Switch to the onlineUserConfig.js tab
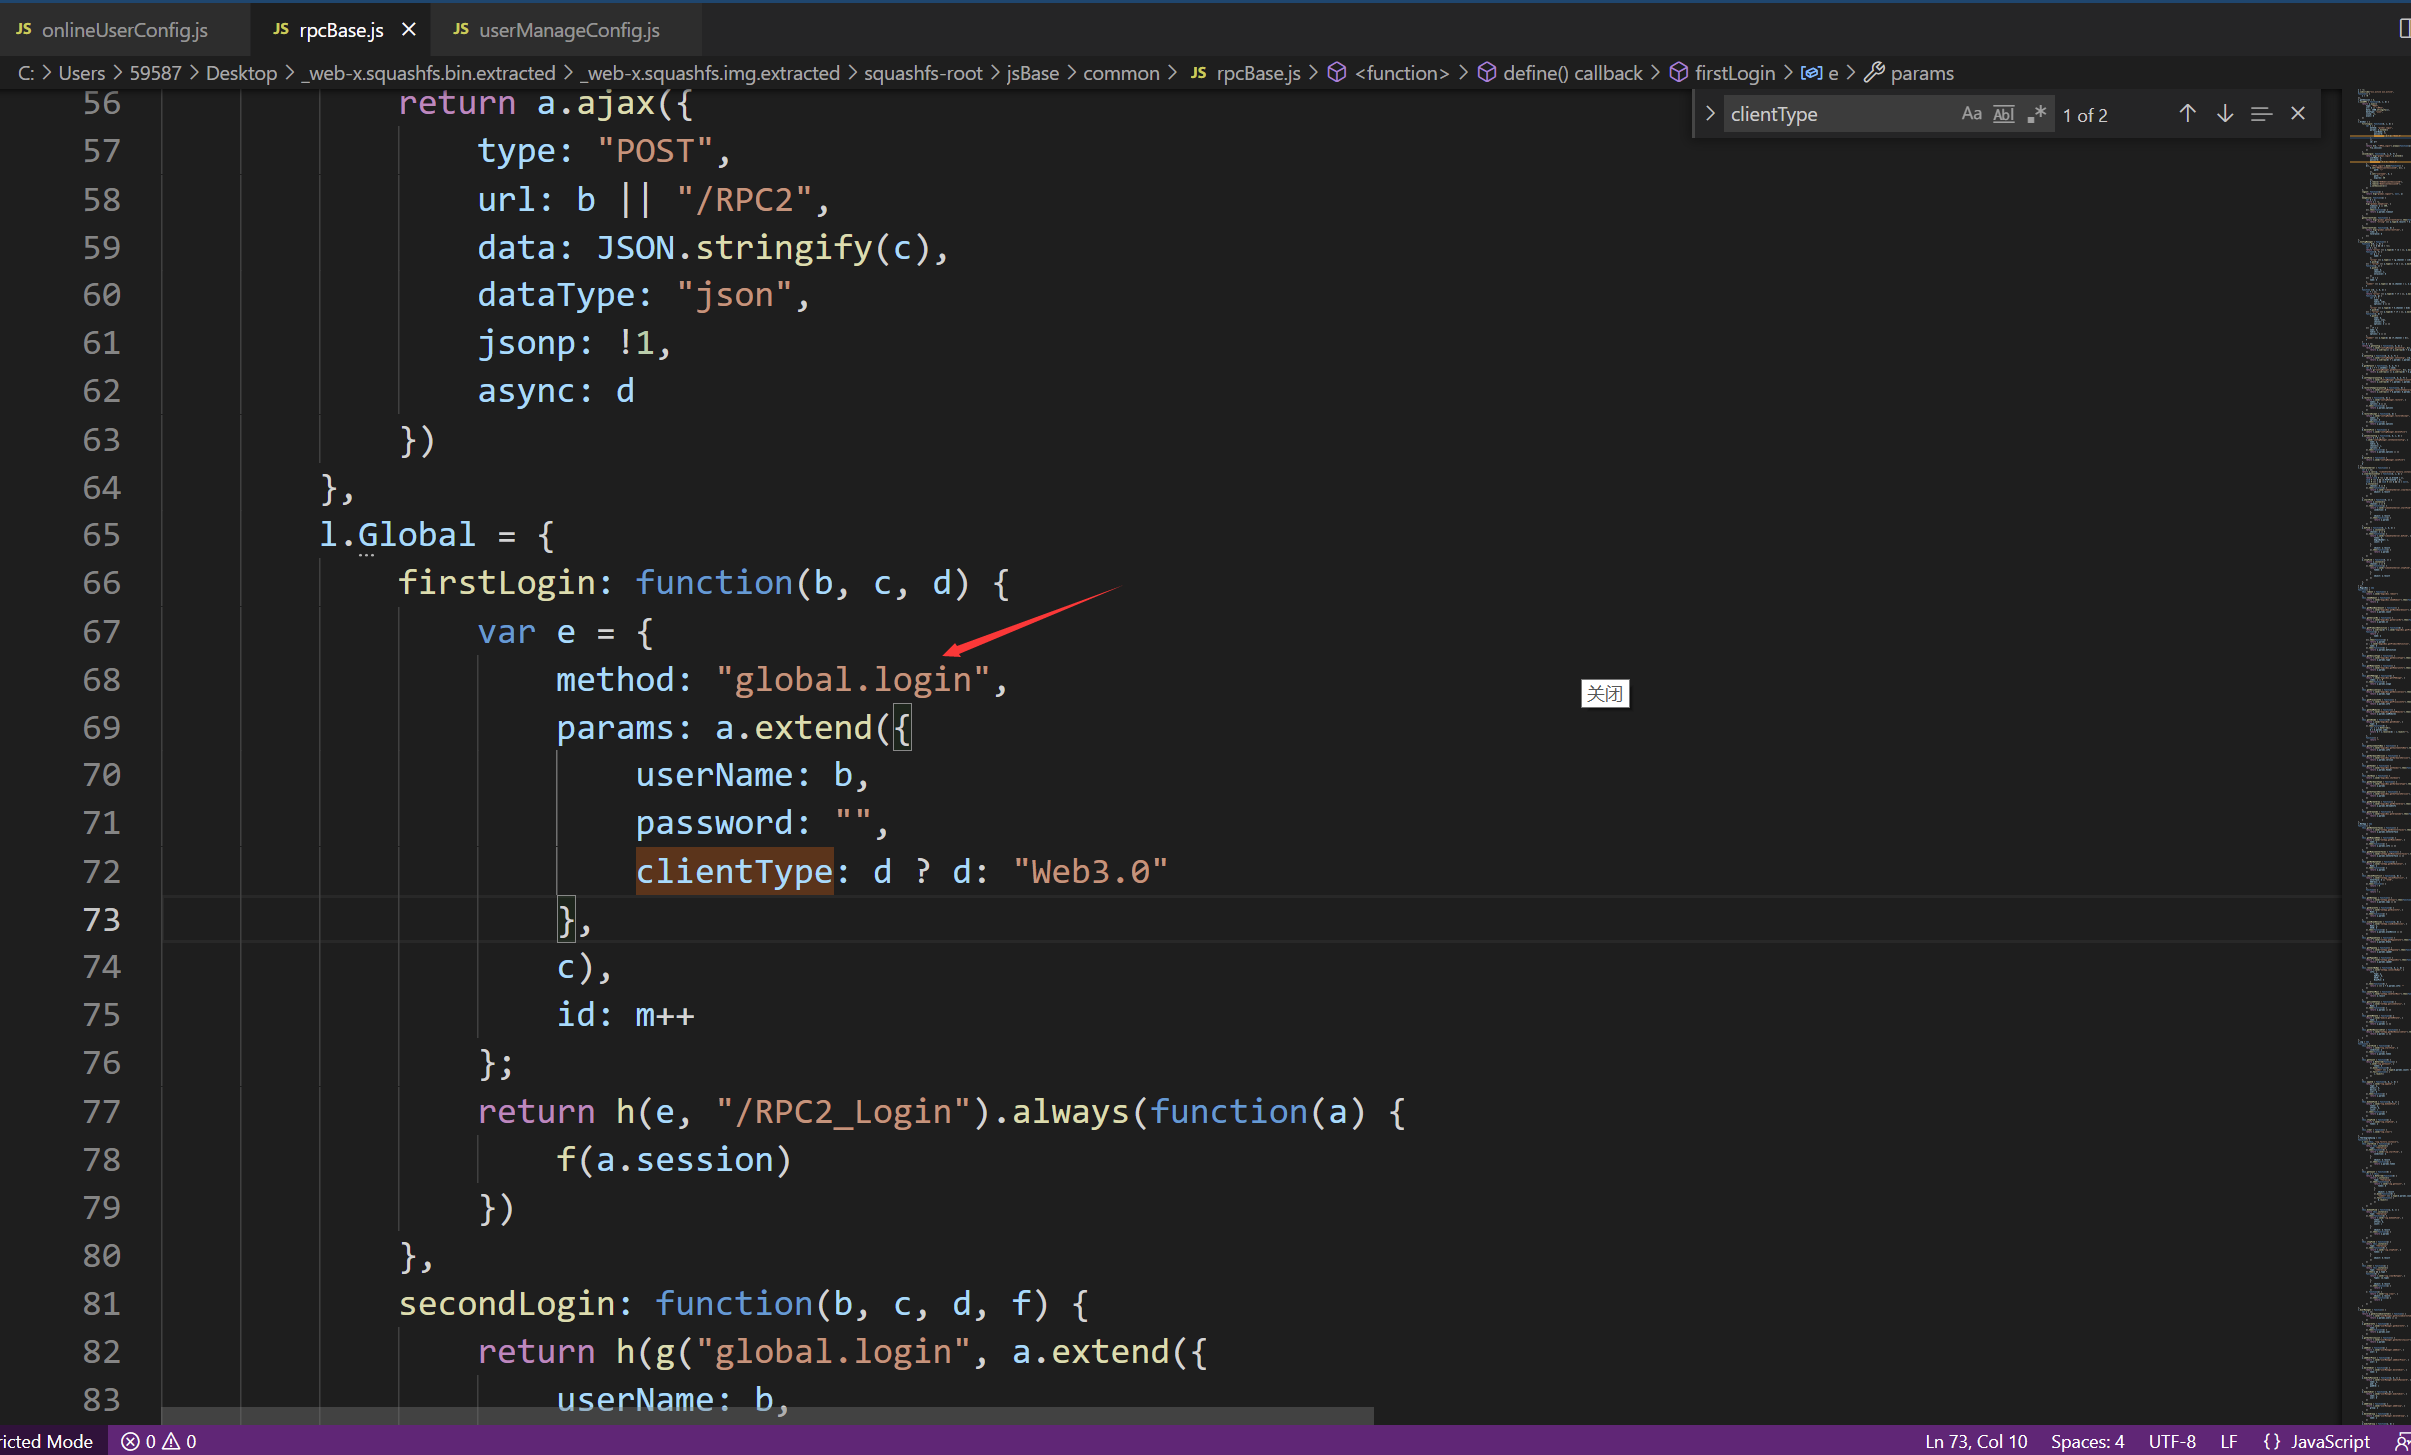2411x1455 pixels. [124, 30]
